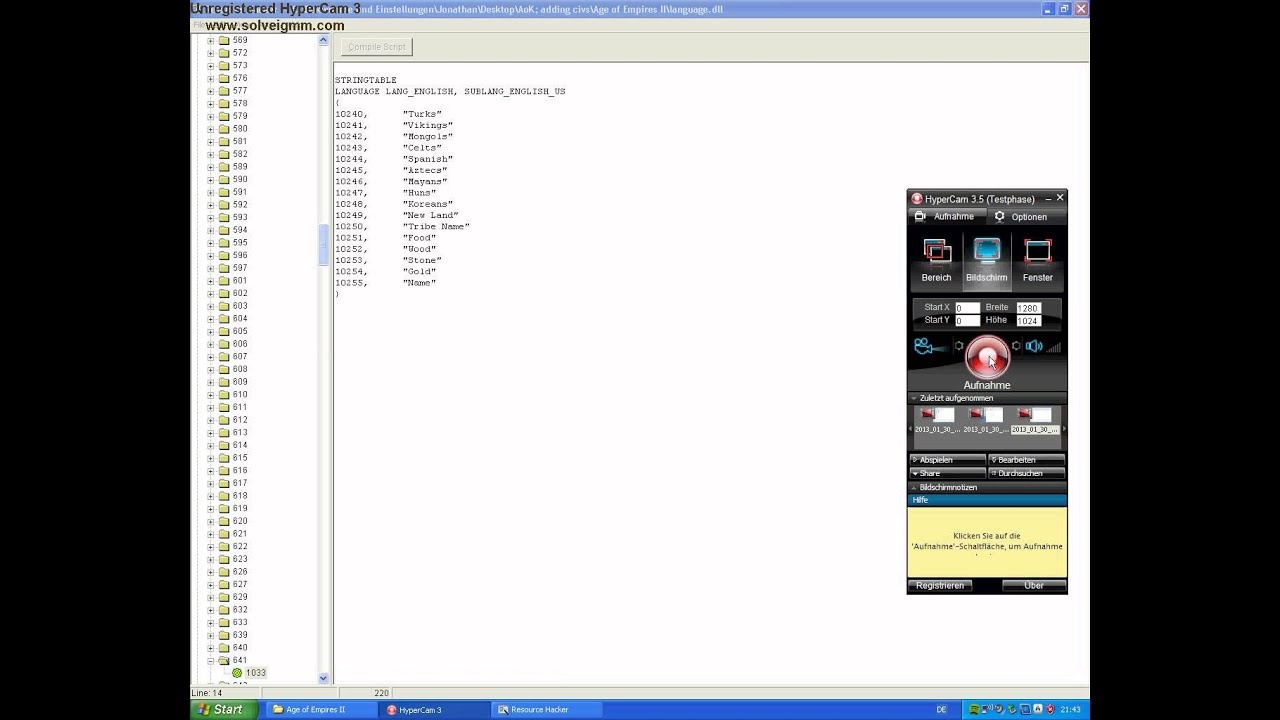Click the tree scrollbar up arrow
1280x720 pixels.
[x=323, y=41]
